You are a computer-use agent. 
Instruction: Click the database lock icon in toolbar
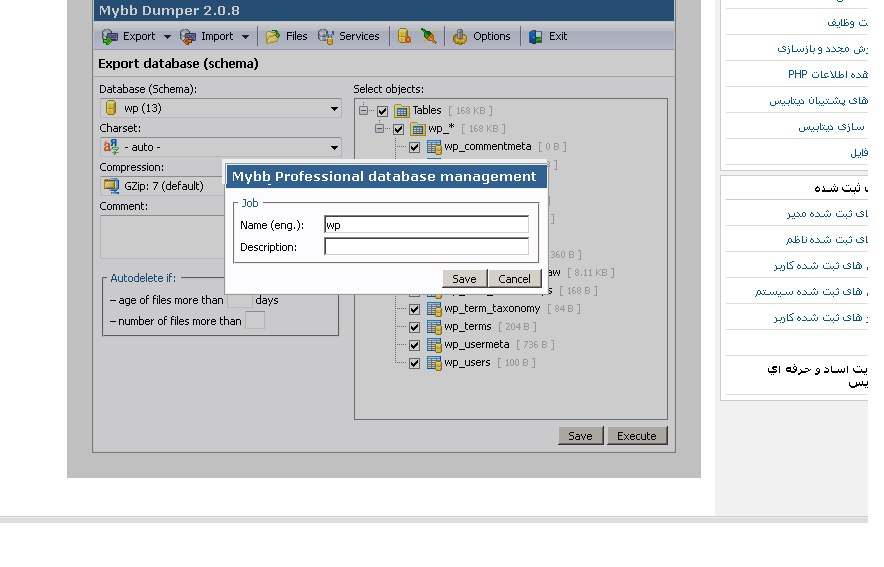(x=404, y=36)
